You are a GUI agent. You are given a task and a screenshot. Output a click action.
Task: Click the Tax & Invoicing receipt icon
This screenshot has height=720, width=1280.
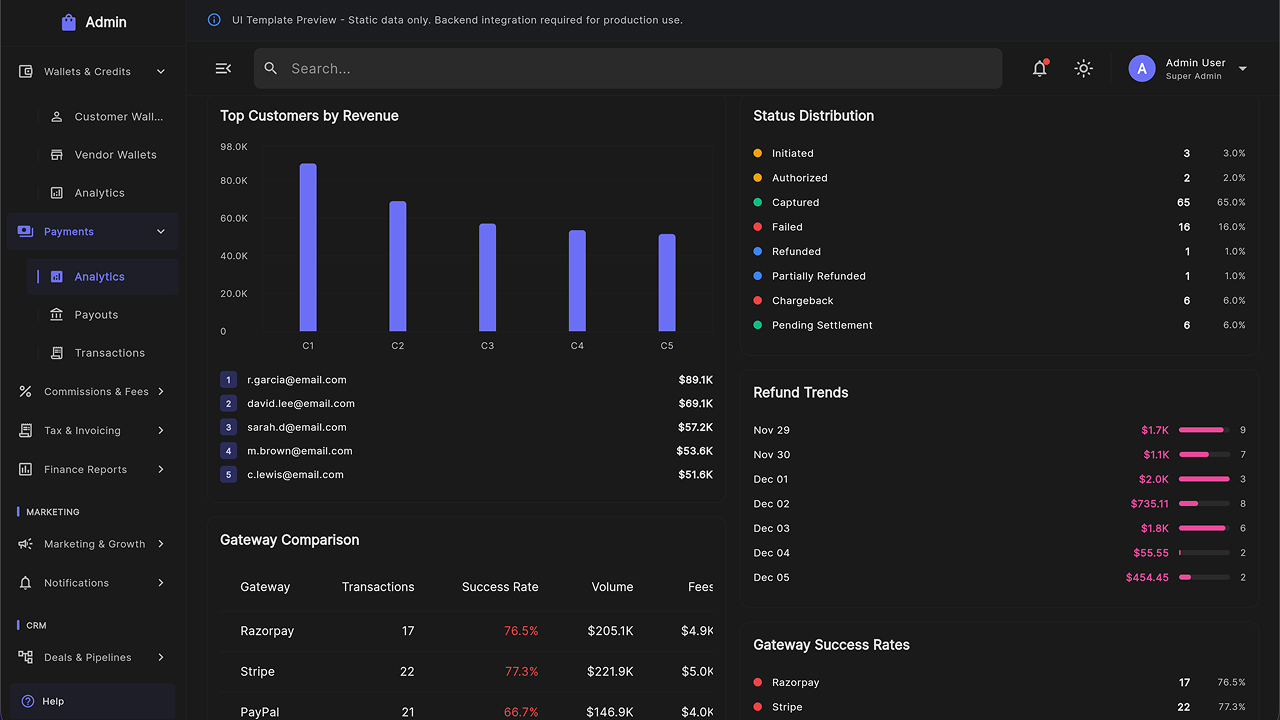point(26,430)
